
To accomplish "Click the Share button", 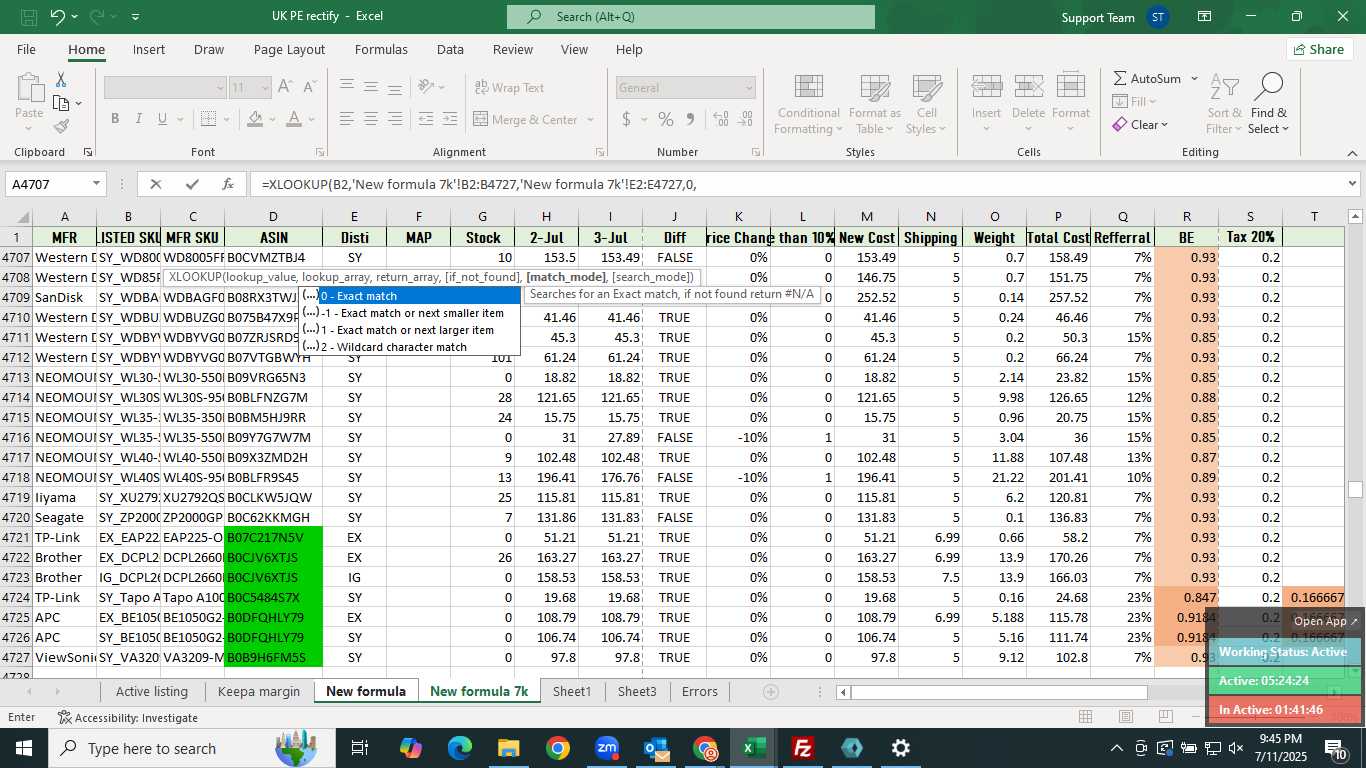I will click(1319, 50).
